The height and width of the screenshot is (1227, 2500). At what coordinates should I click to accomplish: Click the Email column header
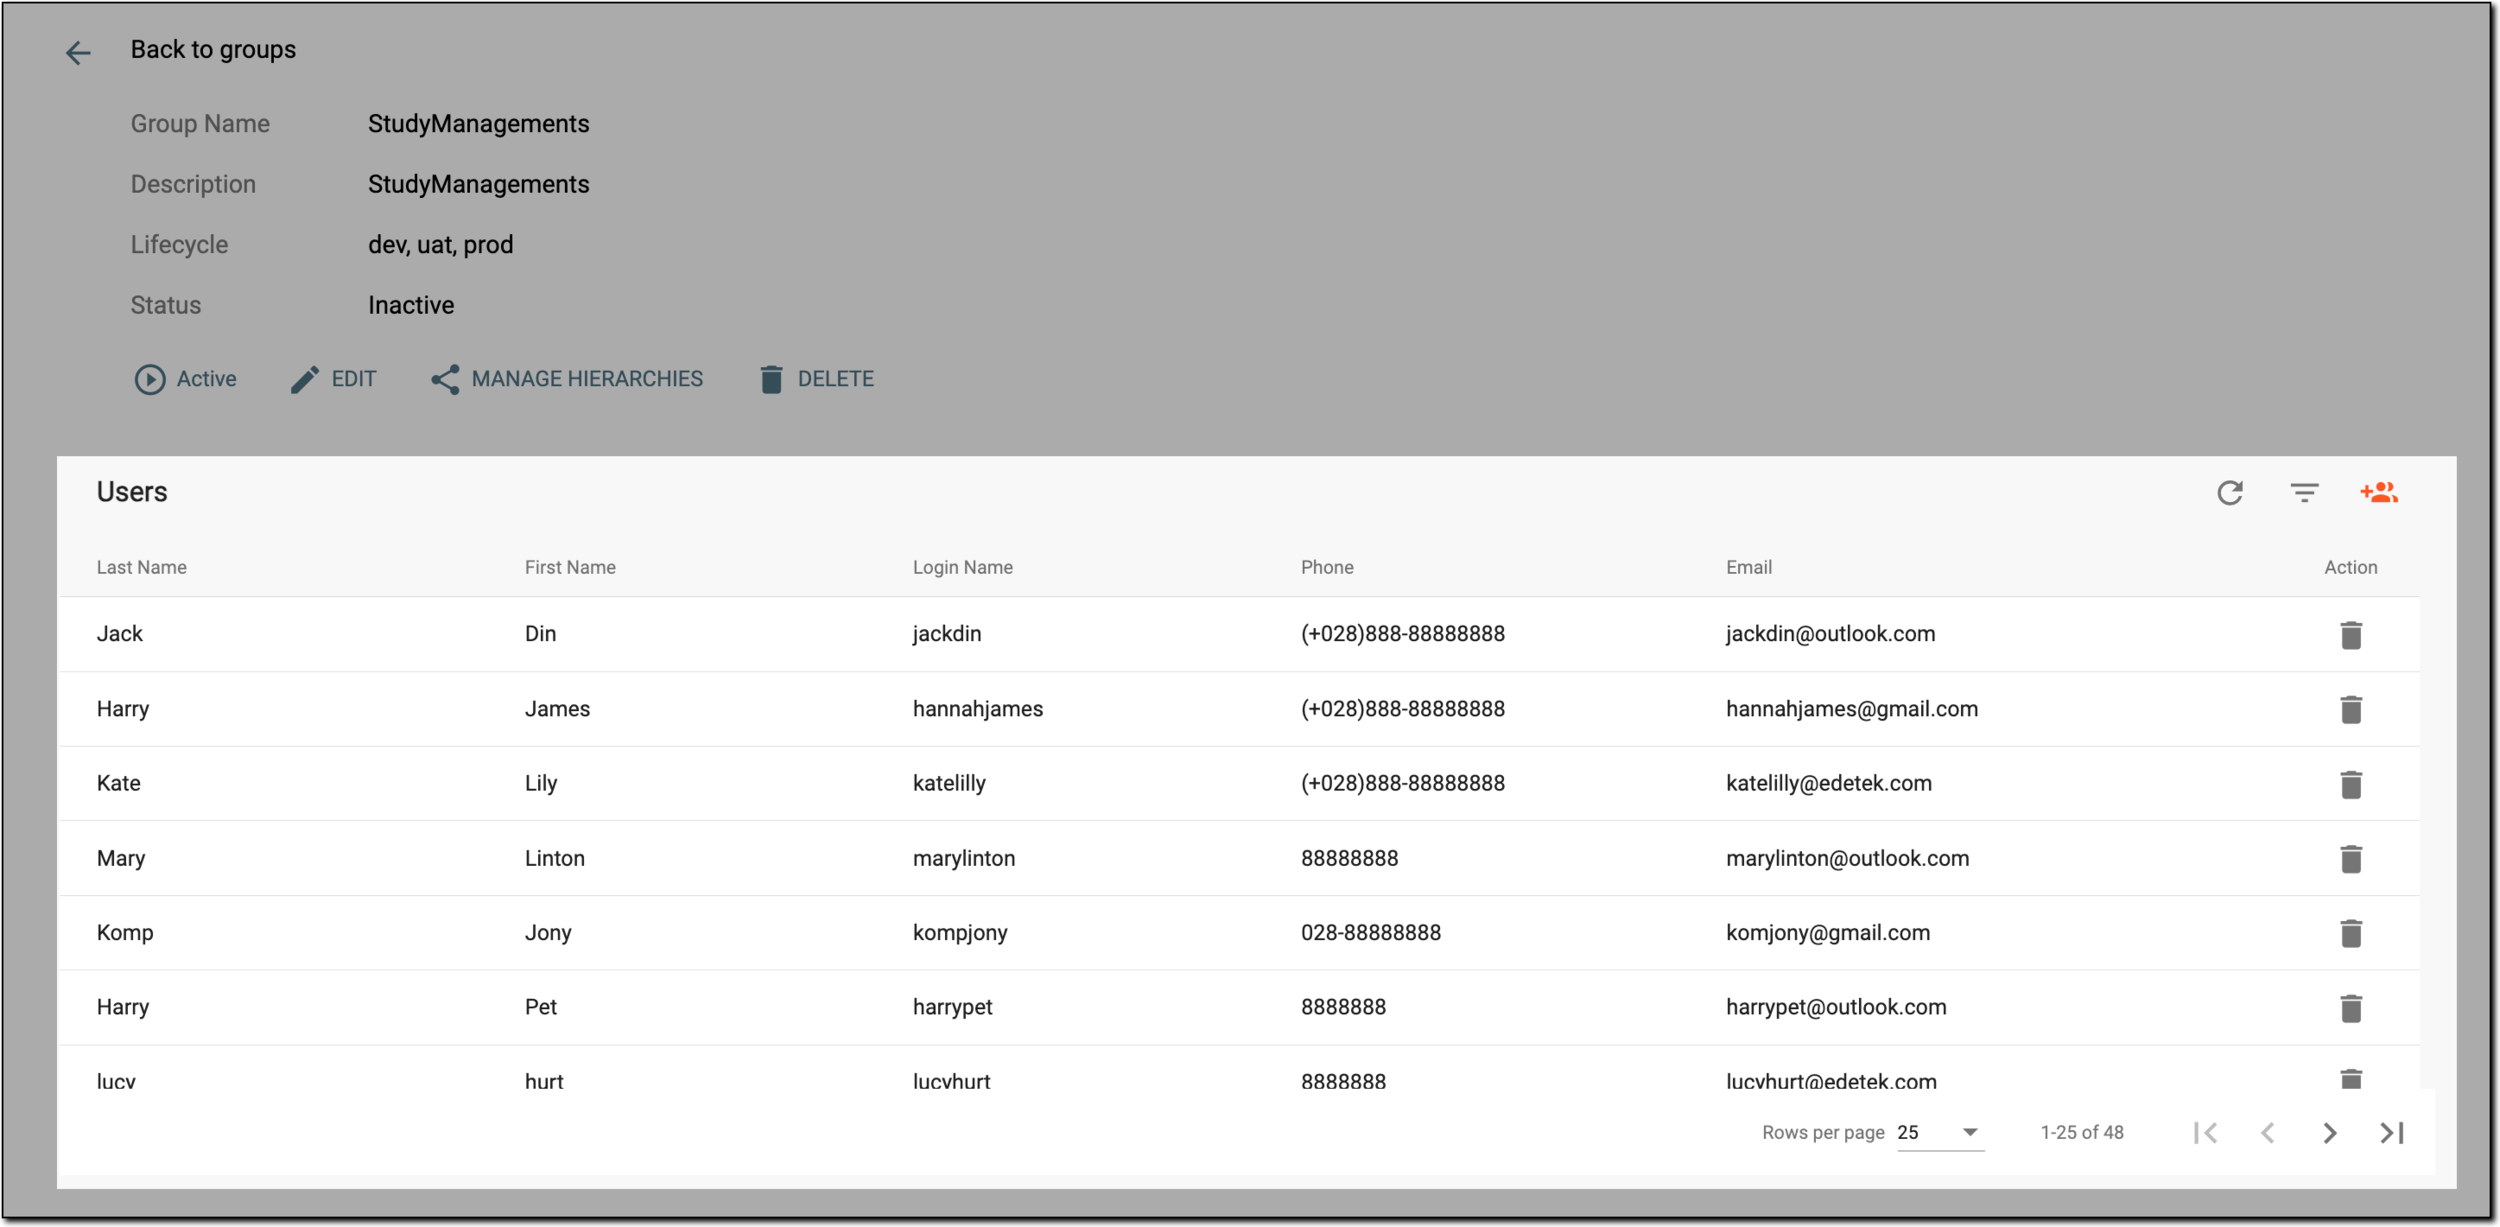point(1748,568)
